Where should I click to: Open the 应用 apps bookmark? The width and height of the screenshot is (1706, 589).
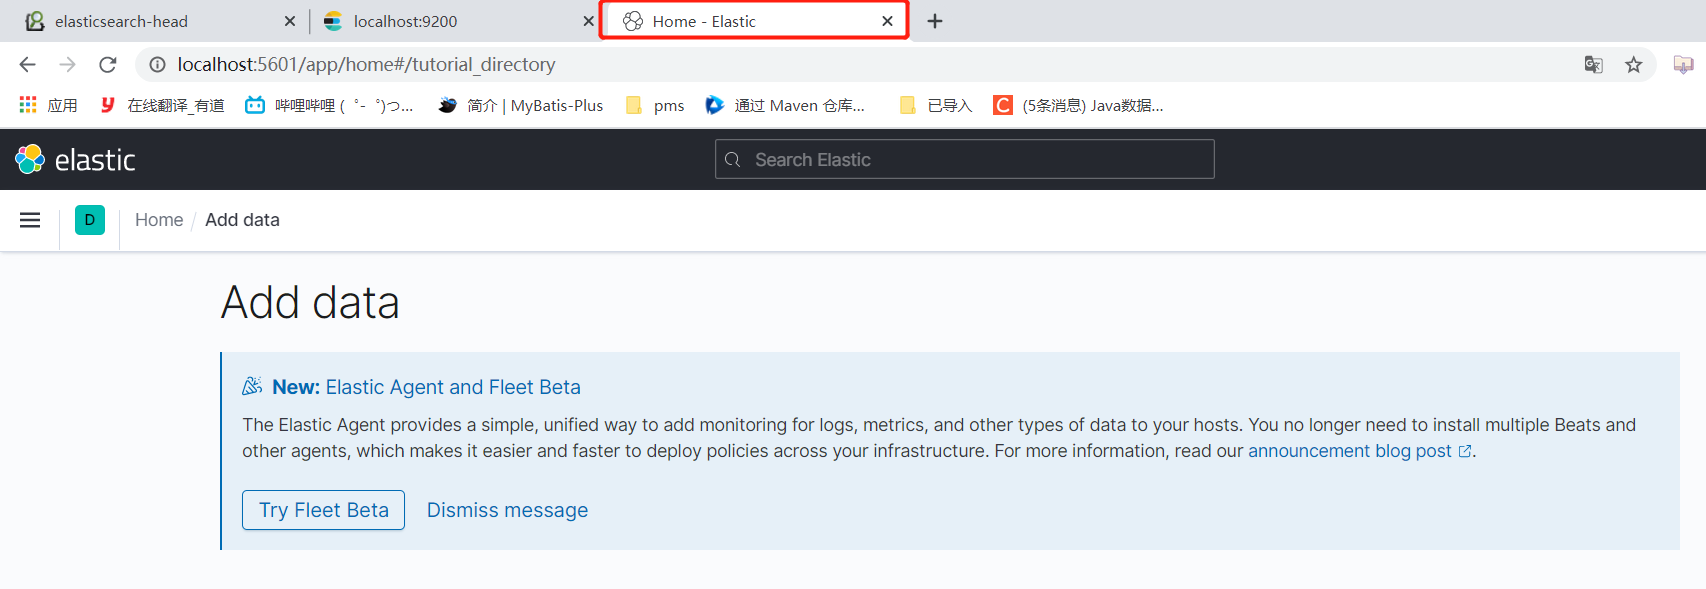pos(48,105)
